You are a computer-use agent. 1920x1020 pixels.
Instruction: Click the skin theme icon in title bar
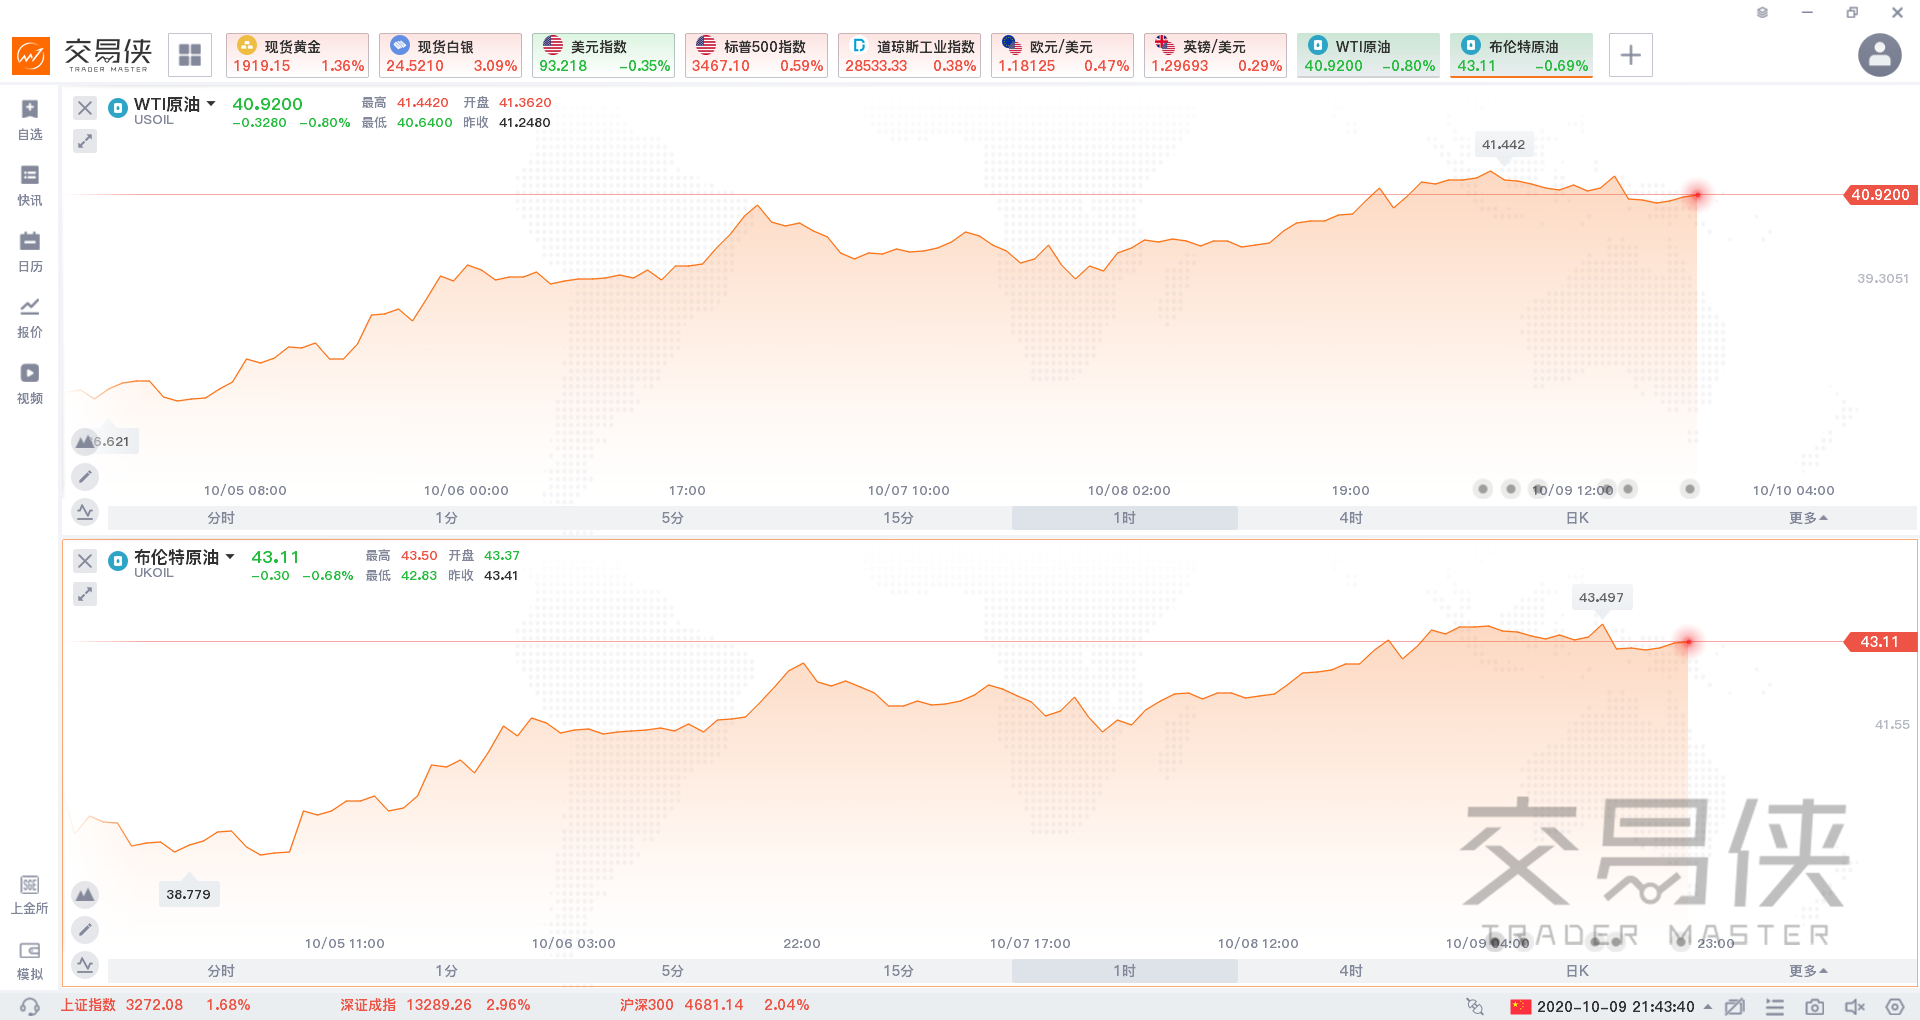(x=1762, y=13)
